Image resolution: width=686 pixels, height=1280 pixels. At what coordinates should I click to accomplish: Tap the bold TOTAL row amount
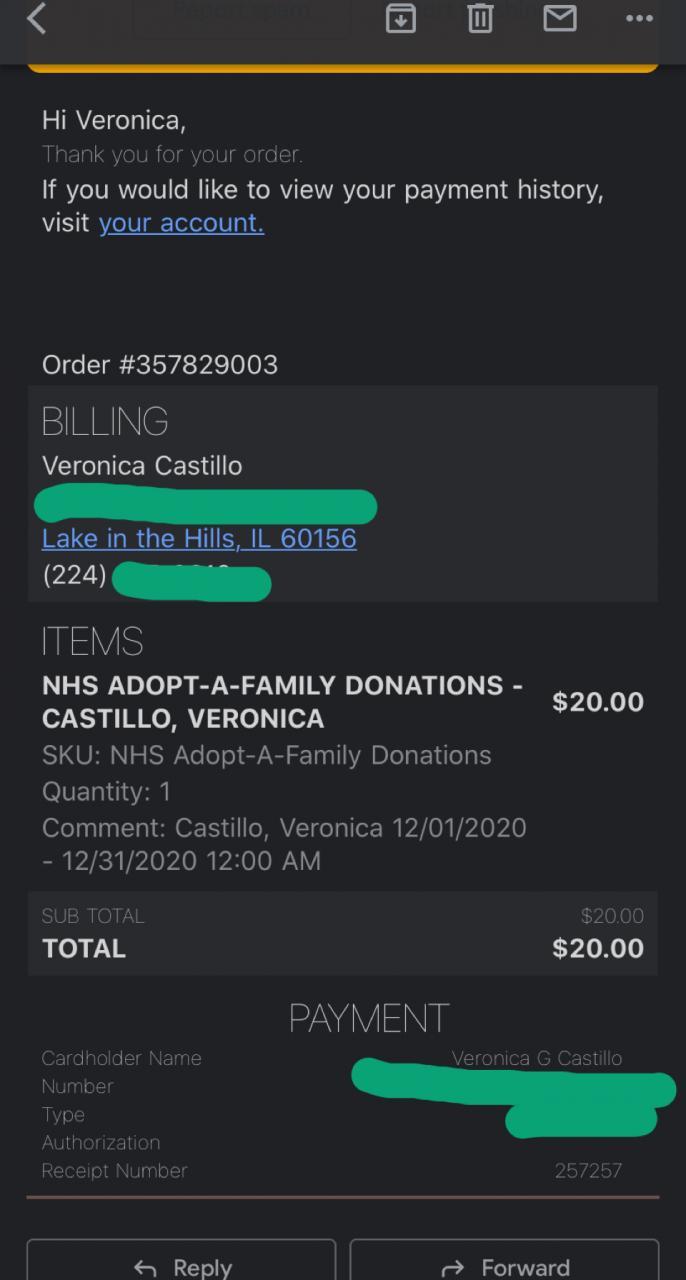pos(597,949)
